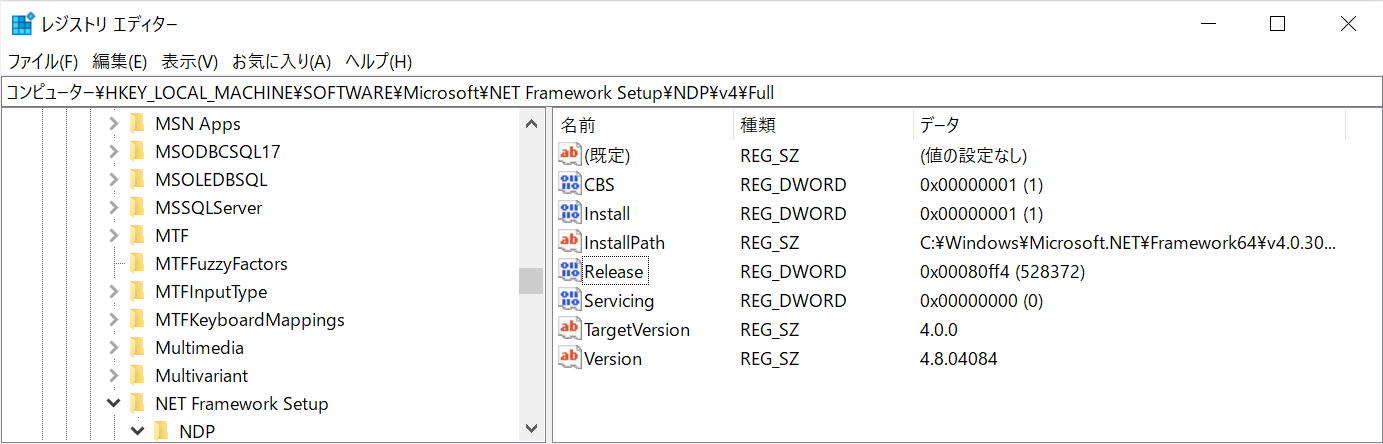This screenshot has height=444, width=1383.
Task: Expand the Multivariant key
Action: [x=114, y=376]
